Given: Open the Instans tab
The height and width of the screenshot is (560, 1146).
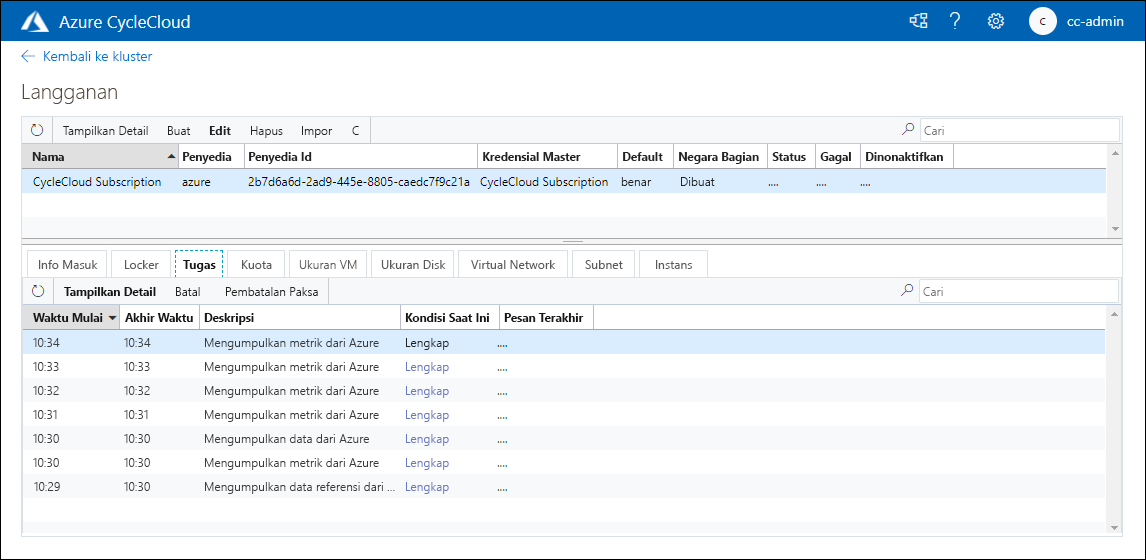Looking at the screenshot, I should pyautogui.click(x=673, y=265).
